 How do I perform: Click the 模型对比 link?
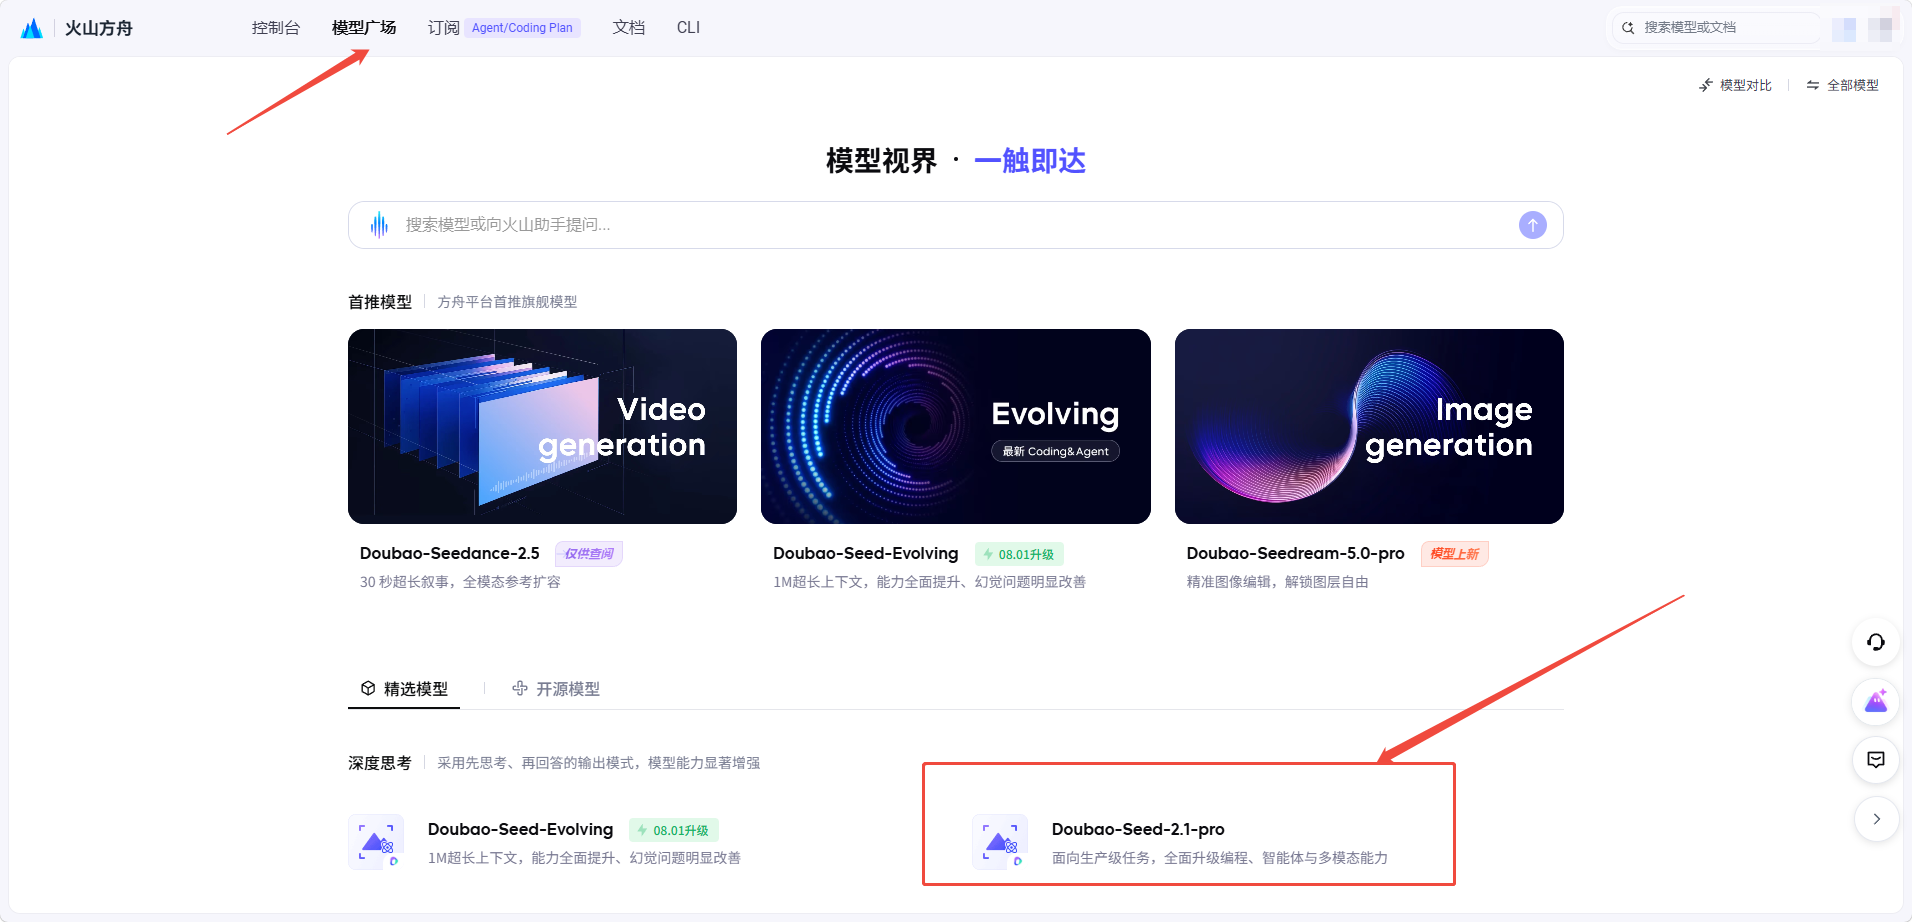point(1745,85)
